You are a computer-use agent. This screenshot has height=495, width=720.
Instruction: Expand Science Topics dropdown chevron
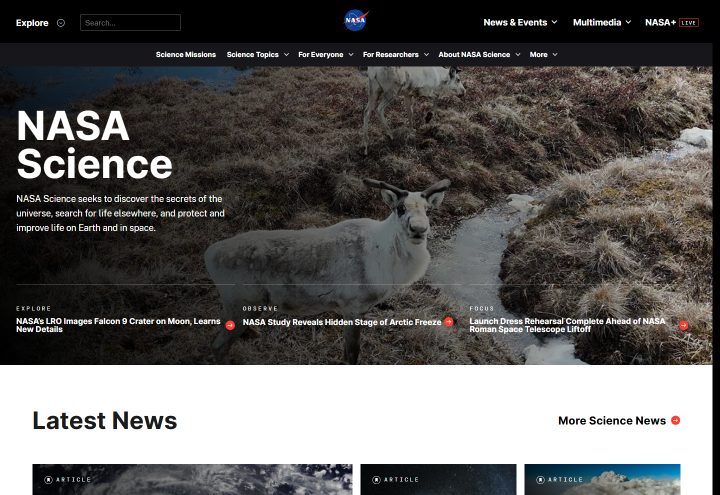pos(286,55)
